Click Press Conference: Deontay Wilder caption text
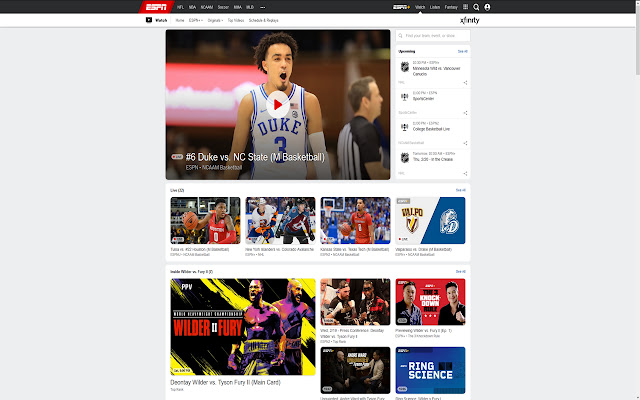The image size is (640, 400). [x=352, y=333]
